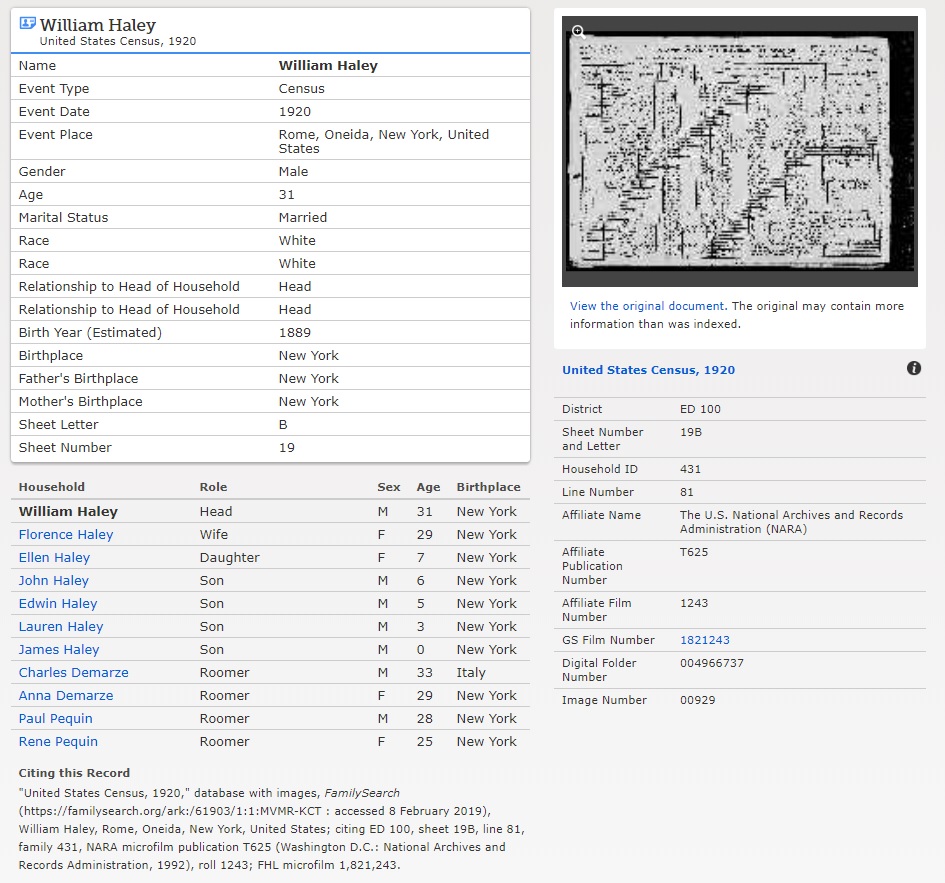This screenshot has width=945, height=883.
Task: Click the Marital Status value 'Married'
Action: [303, 218]
